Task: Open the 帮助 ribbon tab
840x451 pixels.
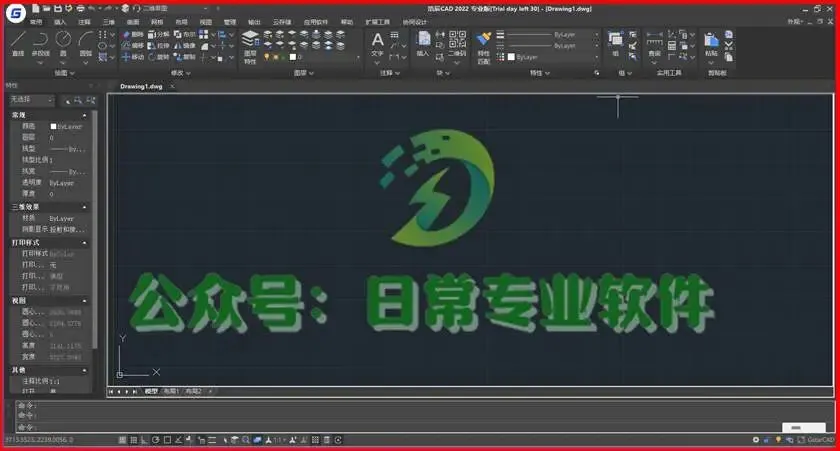Action: pyautogui.click(x=347, y=22)
